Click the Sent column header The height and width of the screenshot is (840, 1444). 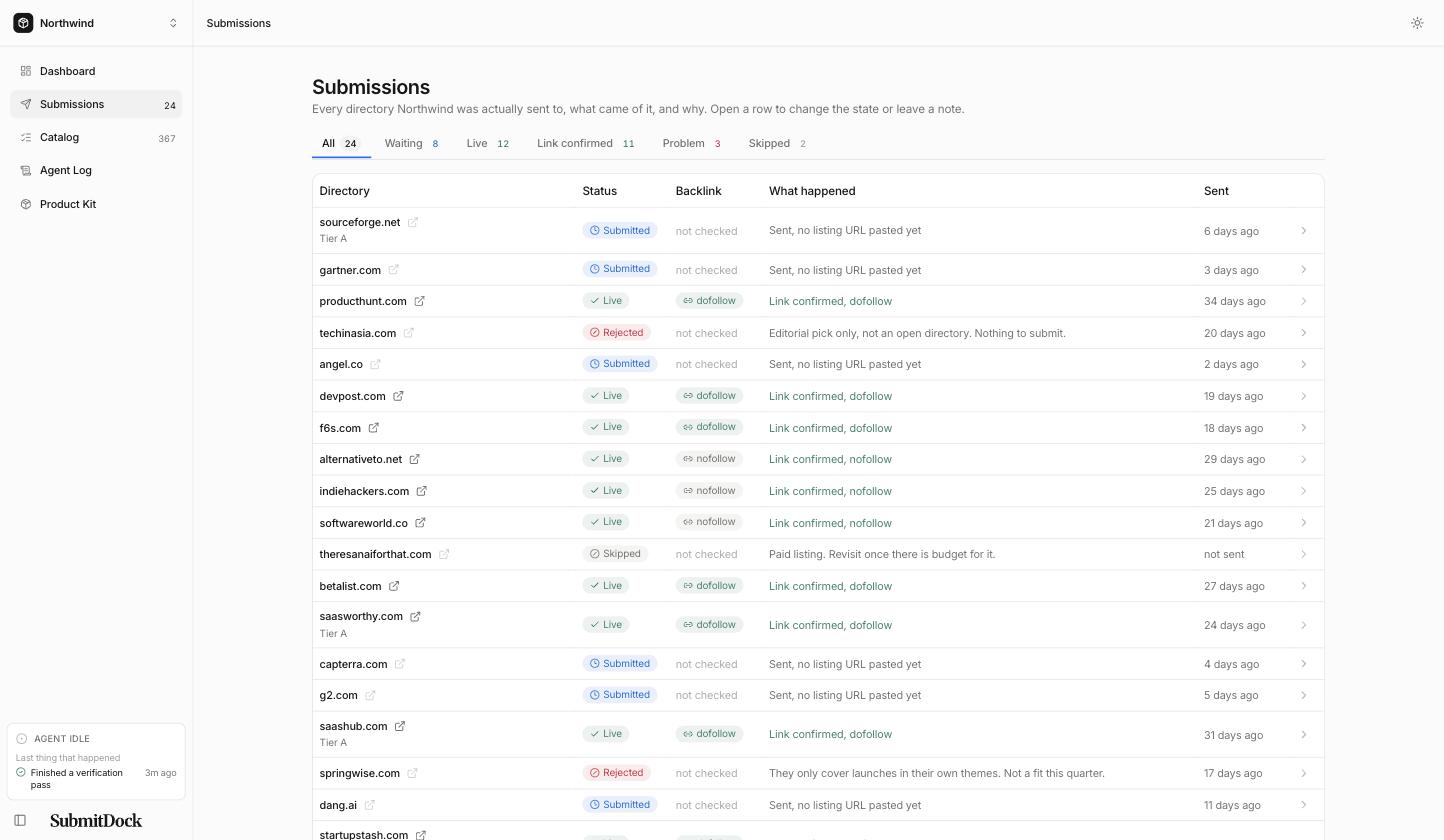tap(1216, 191)
